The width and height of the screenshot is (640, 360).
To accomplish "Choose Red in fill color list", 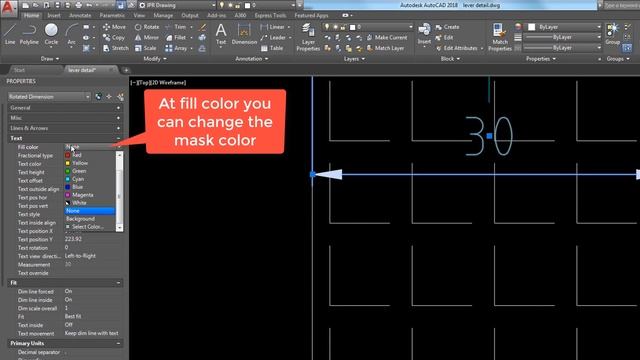I will coord(89,155).
